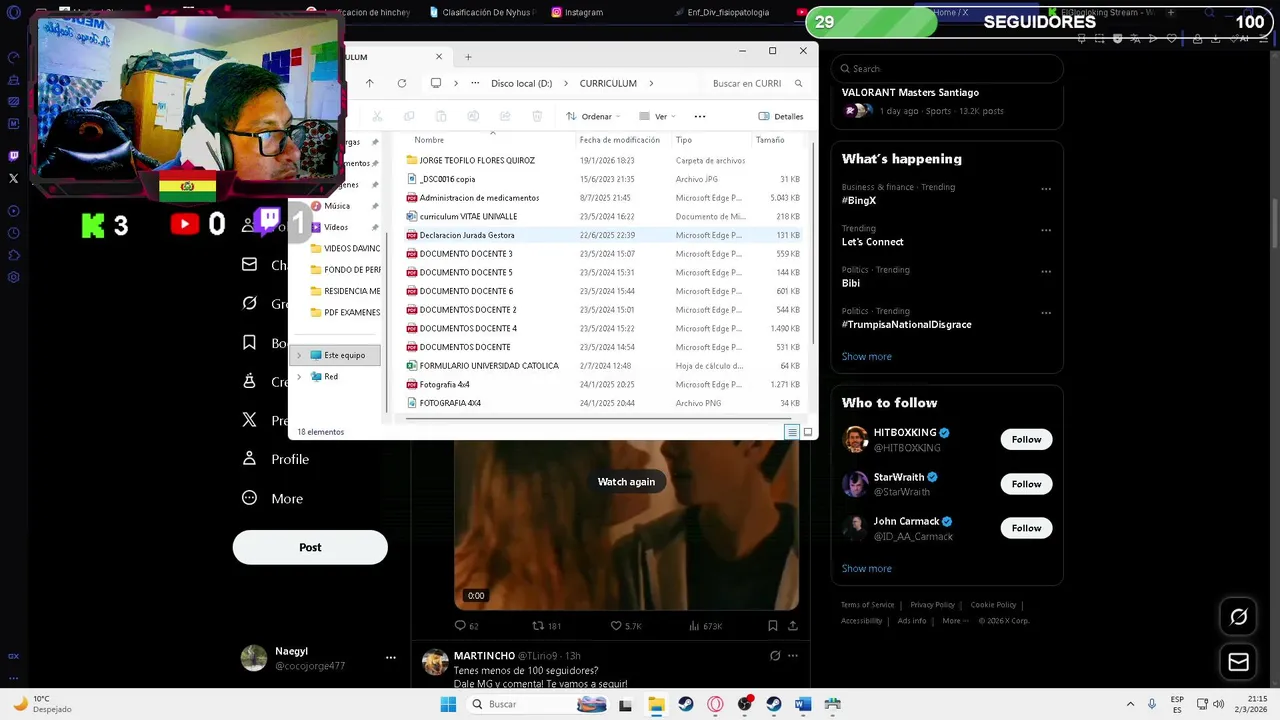Refresh the CURRICULUM folder view

(x=402, y=83)
